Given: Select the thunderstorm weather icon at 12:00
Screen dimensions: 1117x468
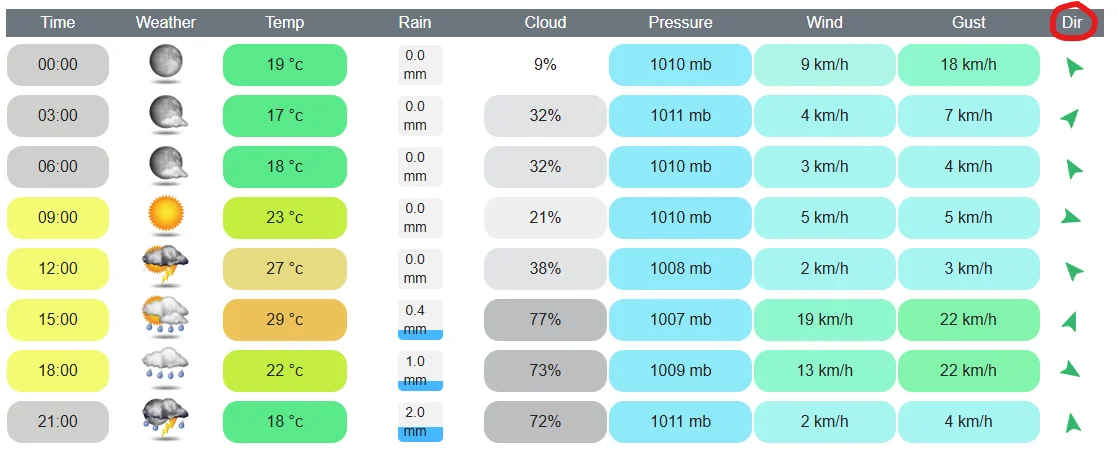Looking at the screenshot, I should pos(165,267).
